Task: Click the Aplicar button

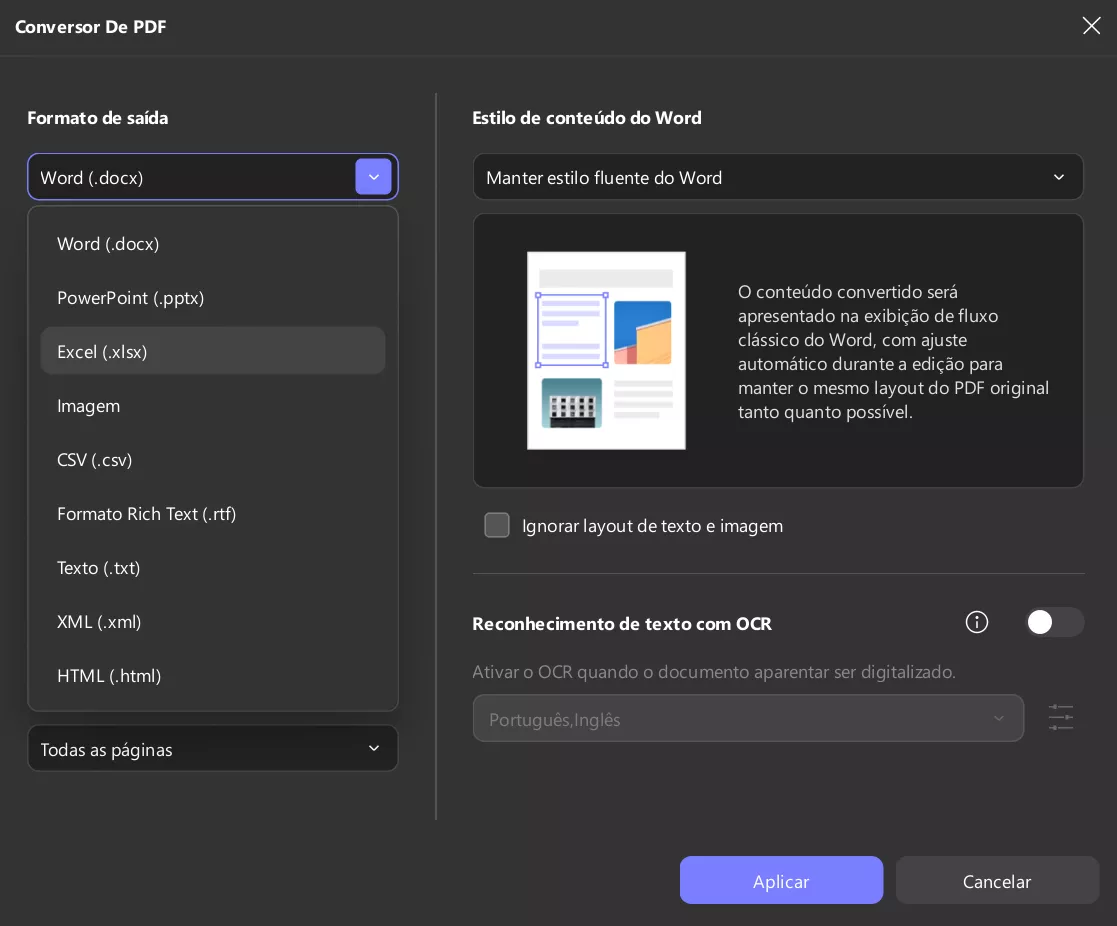Action: pyautogui.click(x=781, y=880)
